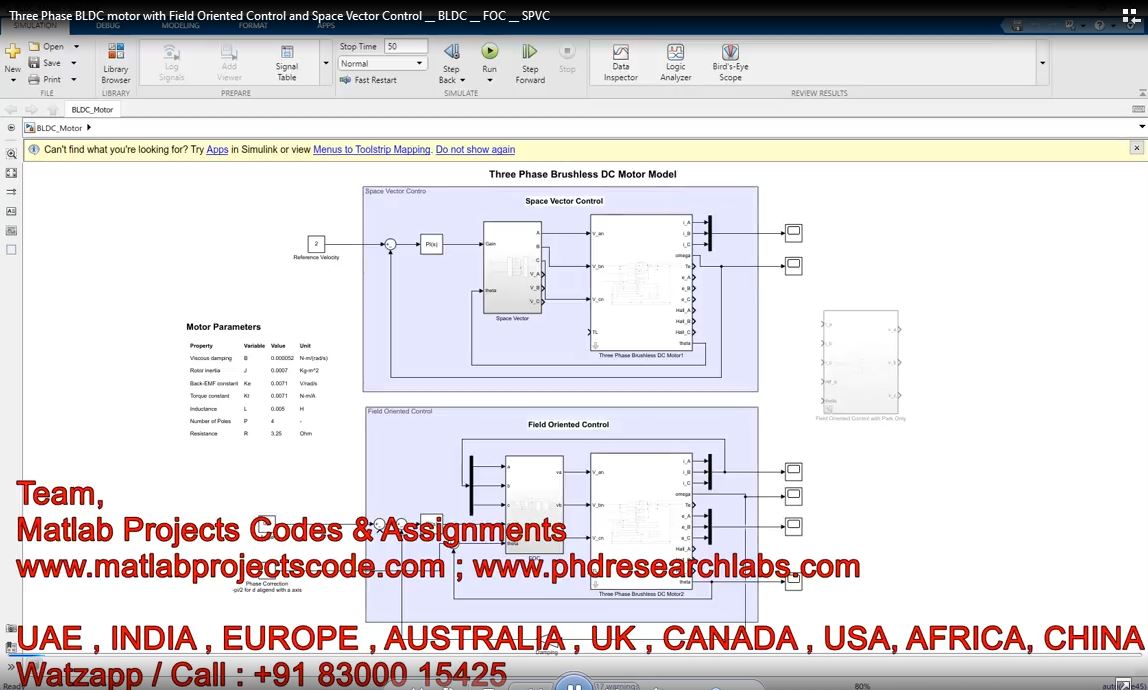Image resolution: width=1148 pixels, height=690 pixels.
Task: Switch to the FORMAT ribbon tab
Action: point(253,26)
